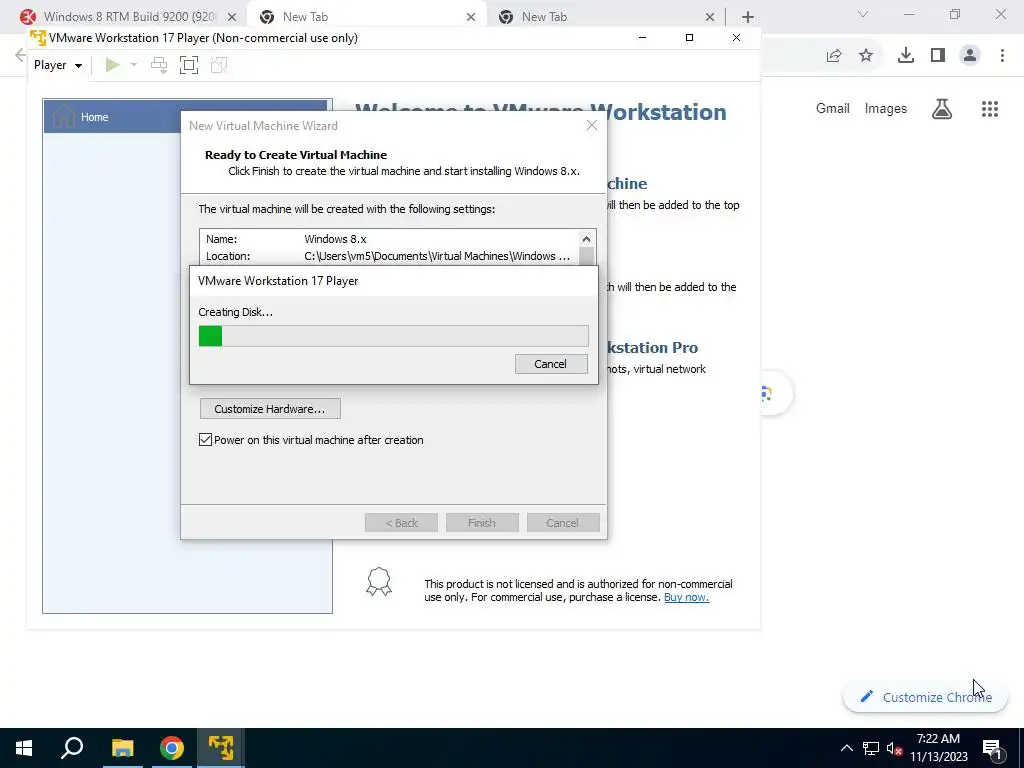Click the wizard's bottom Cancel button
The height and width of the screenshot is (768, 1024).
(x=562, y=522)
